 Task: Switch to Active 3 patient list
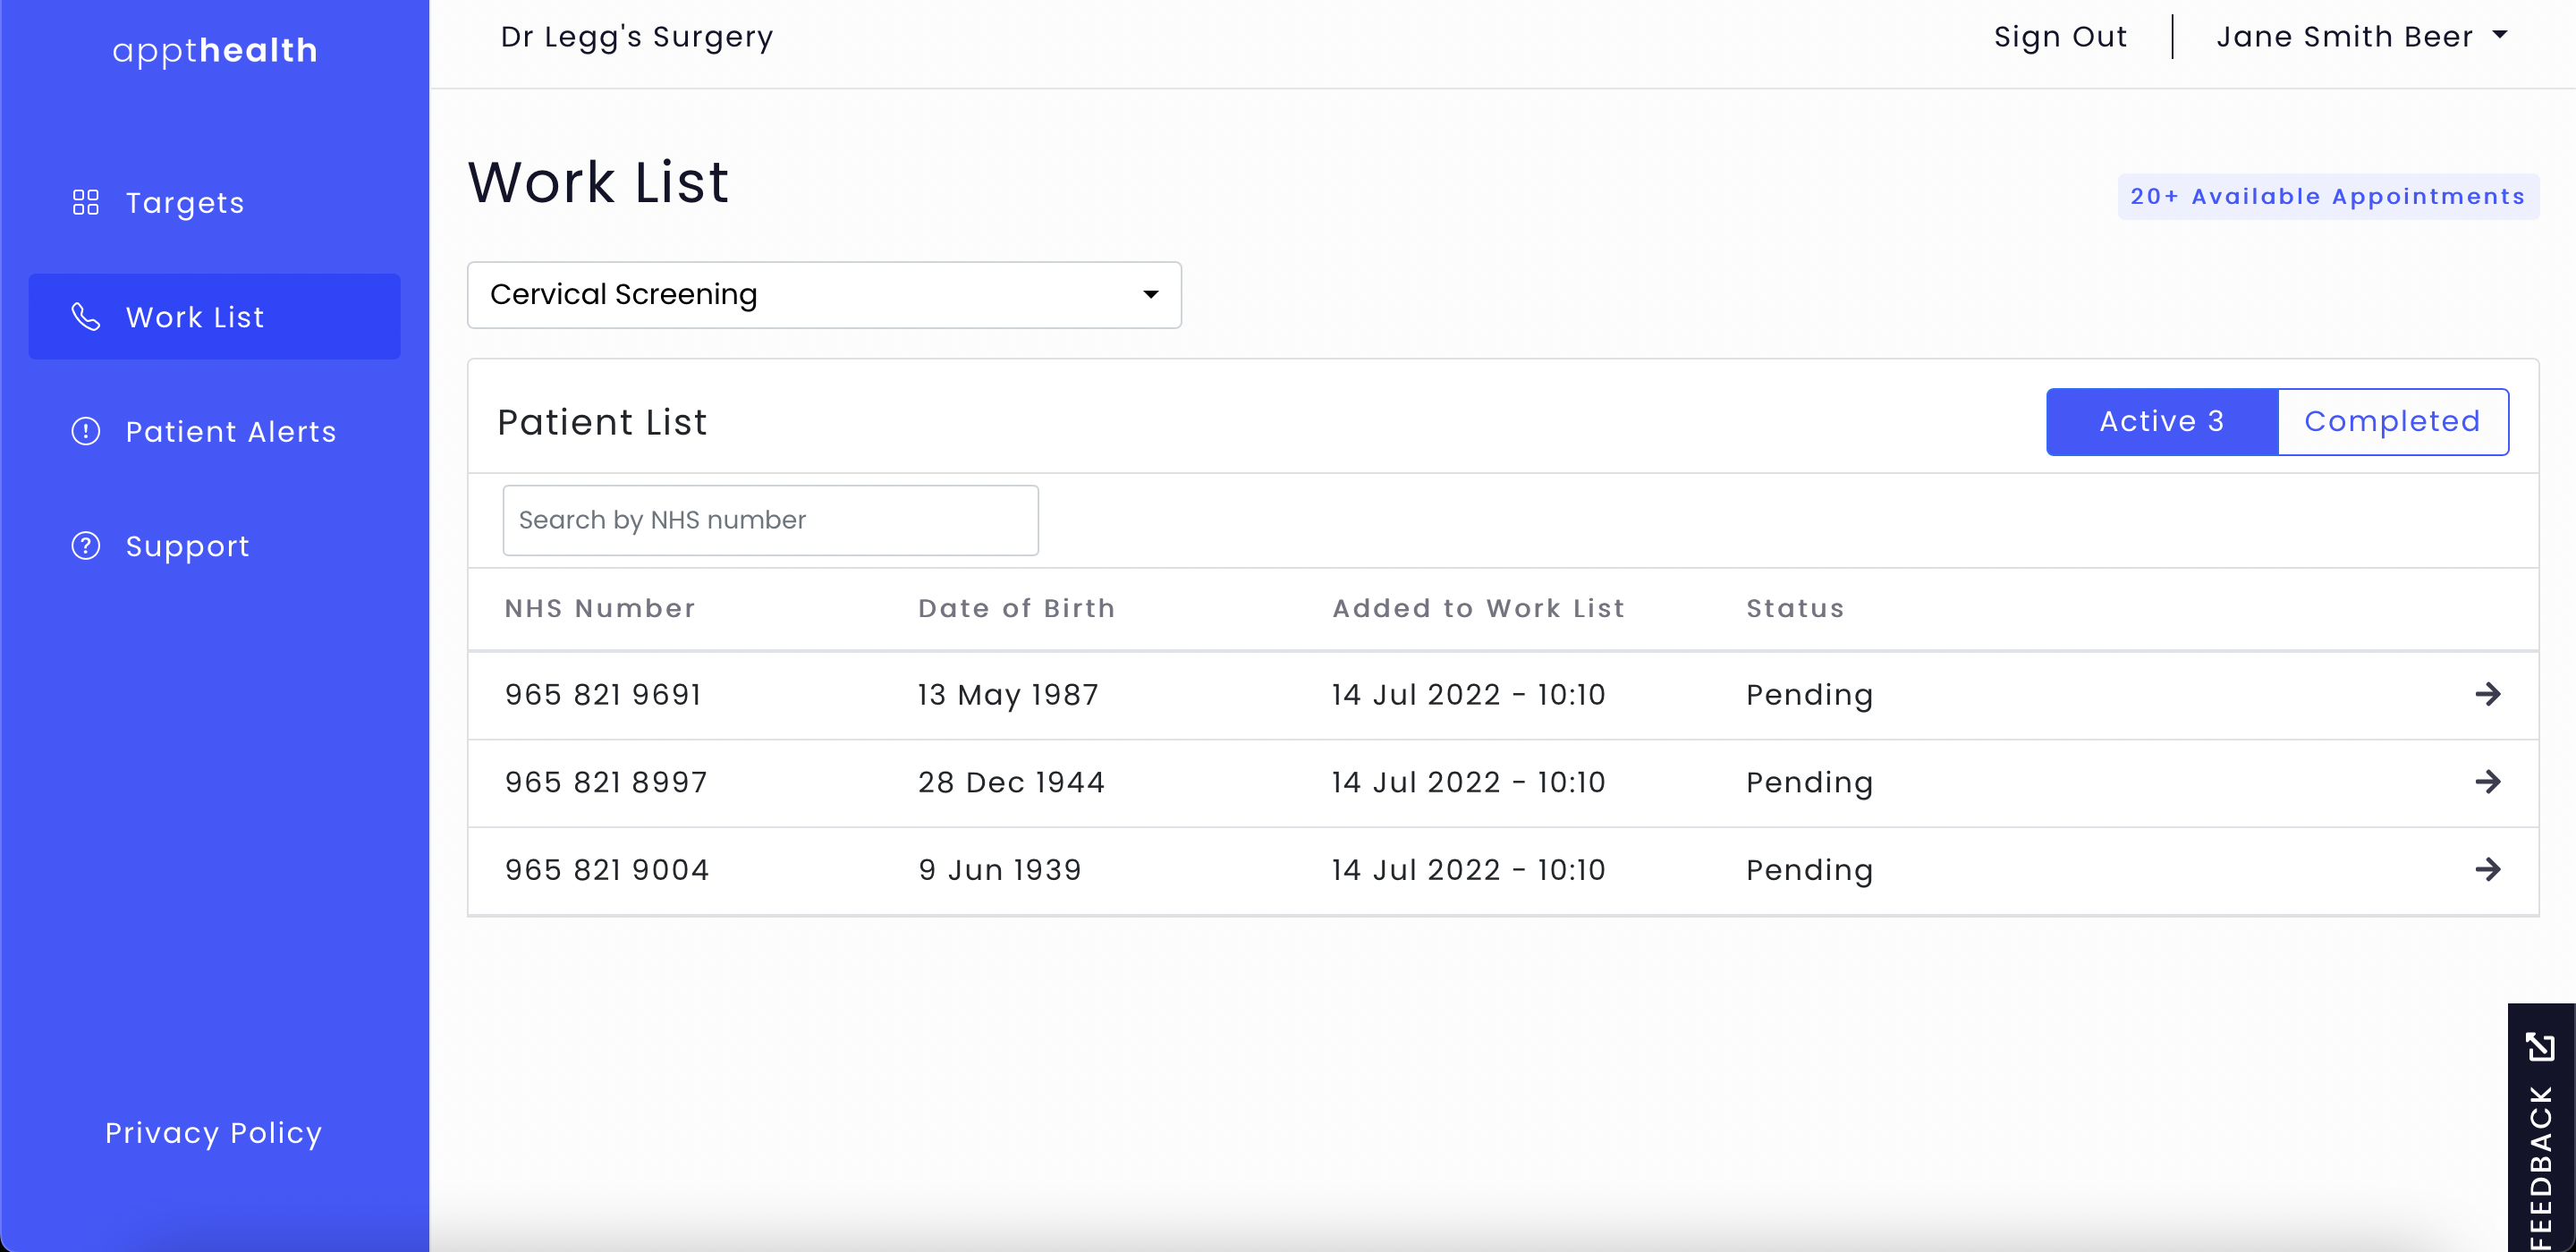pos(2162,421)
